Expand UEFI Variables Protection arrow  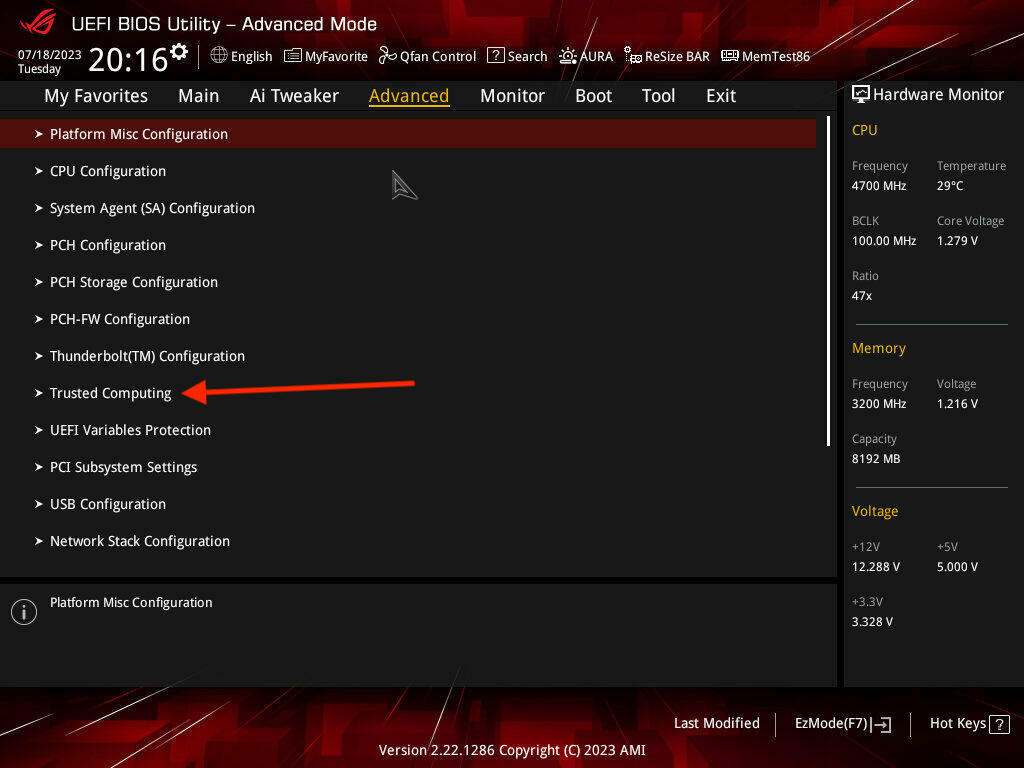click(x=39, y=430)
